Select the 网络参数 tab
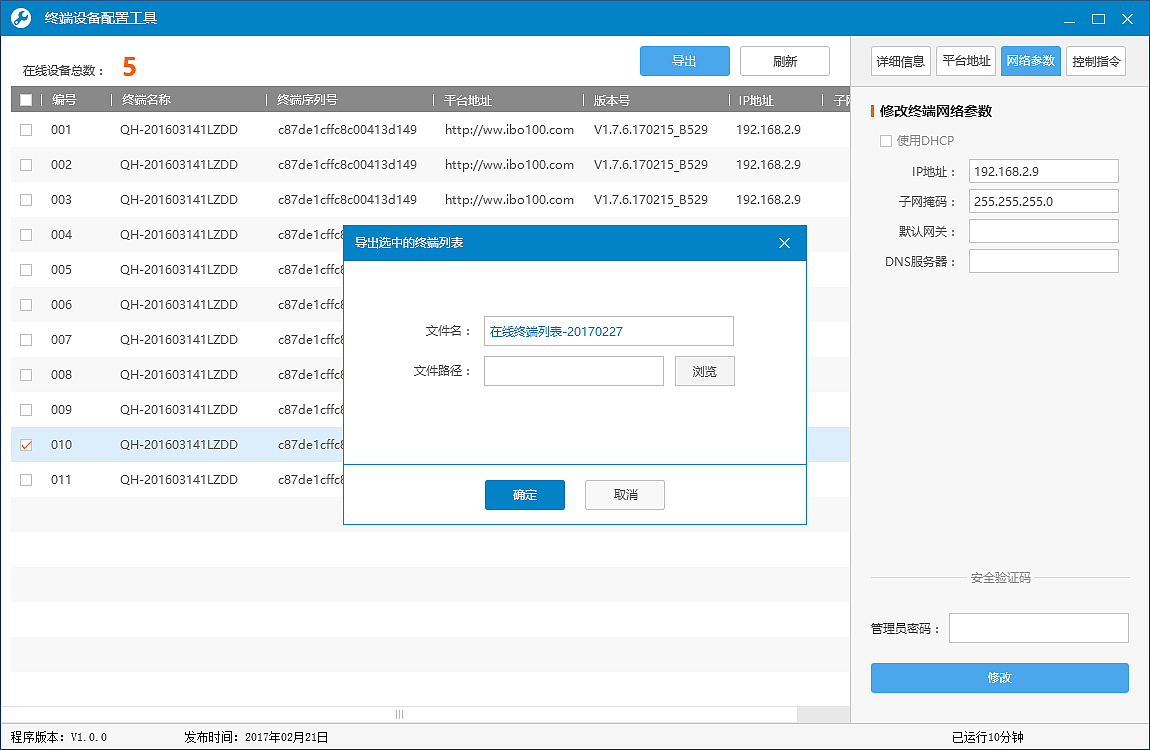Viewport: 1150px width, 750px height. coord(1032,60)
